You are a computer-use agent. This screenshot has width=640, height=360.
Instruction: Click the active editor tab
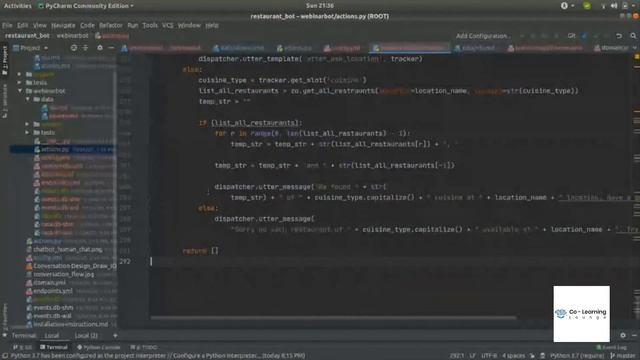pos(410,48)
